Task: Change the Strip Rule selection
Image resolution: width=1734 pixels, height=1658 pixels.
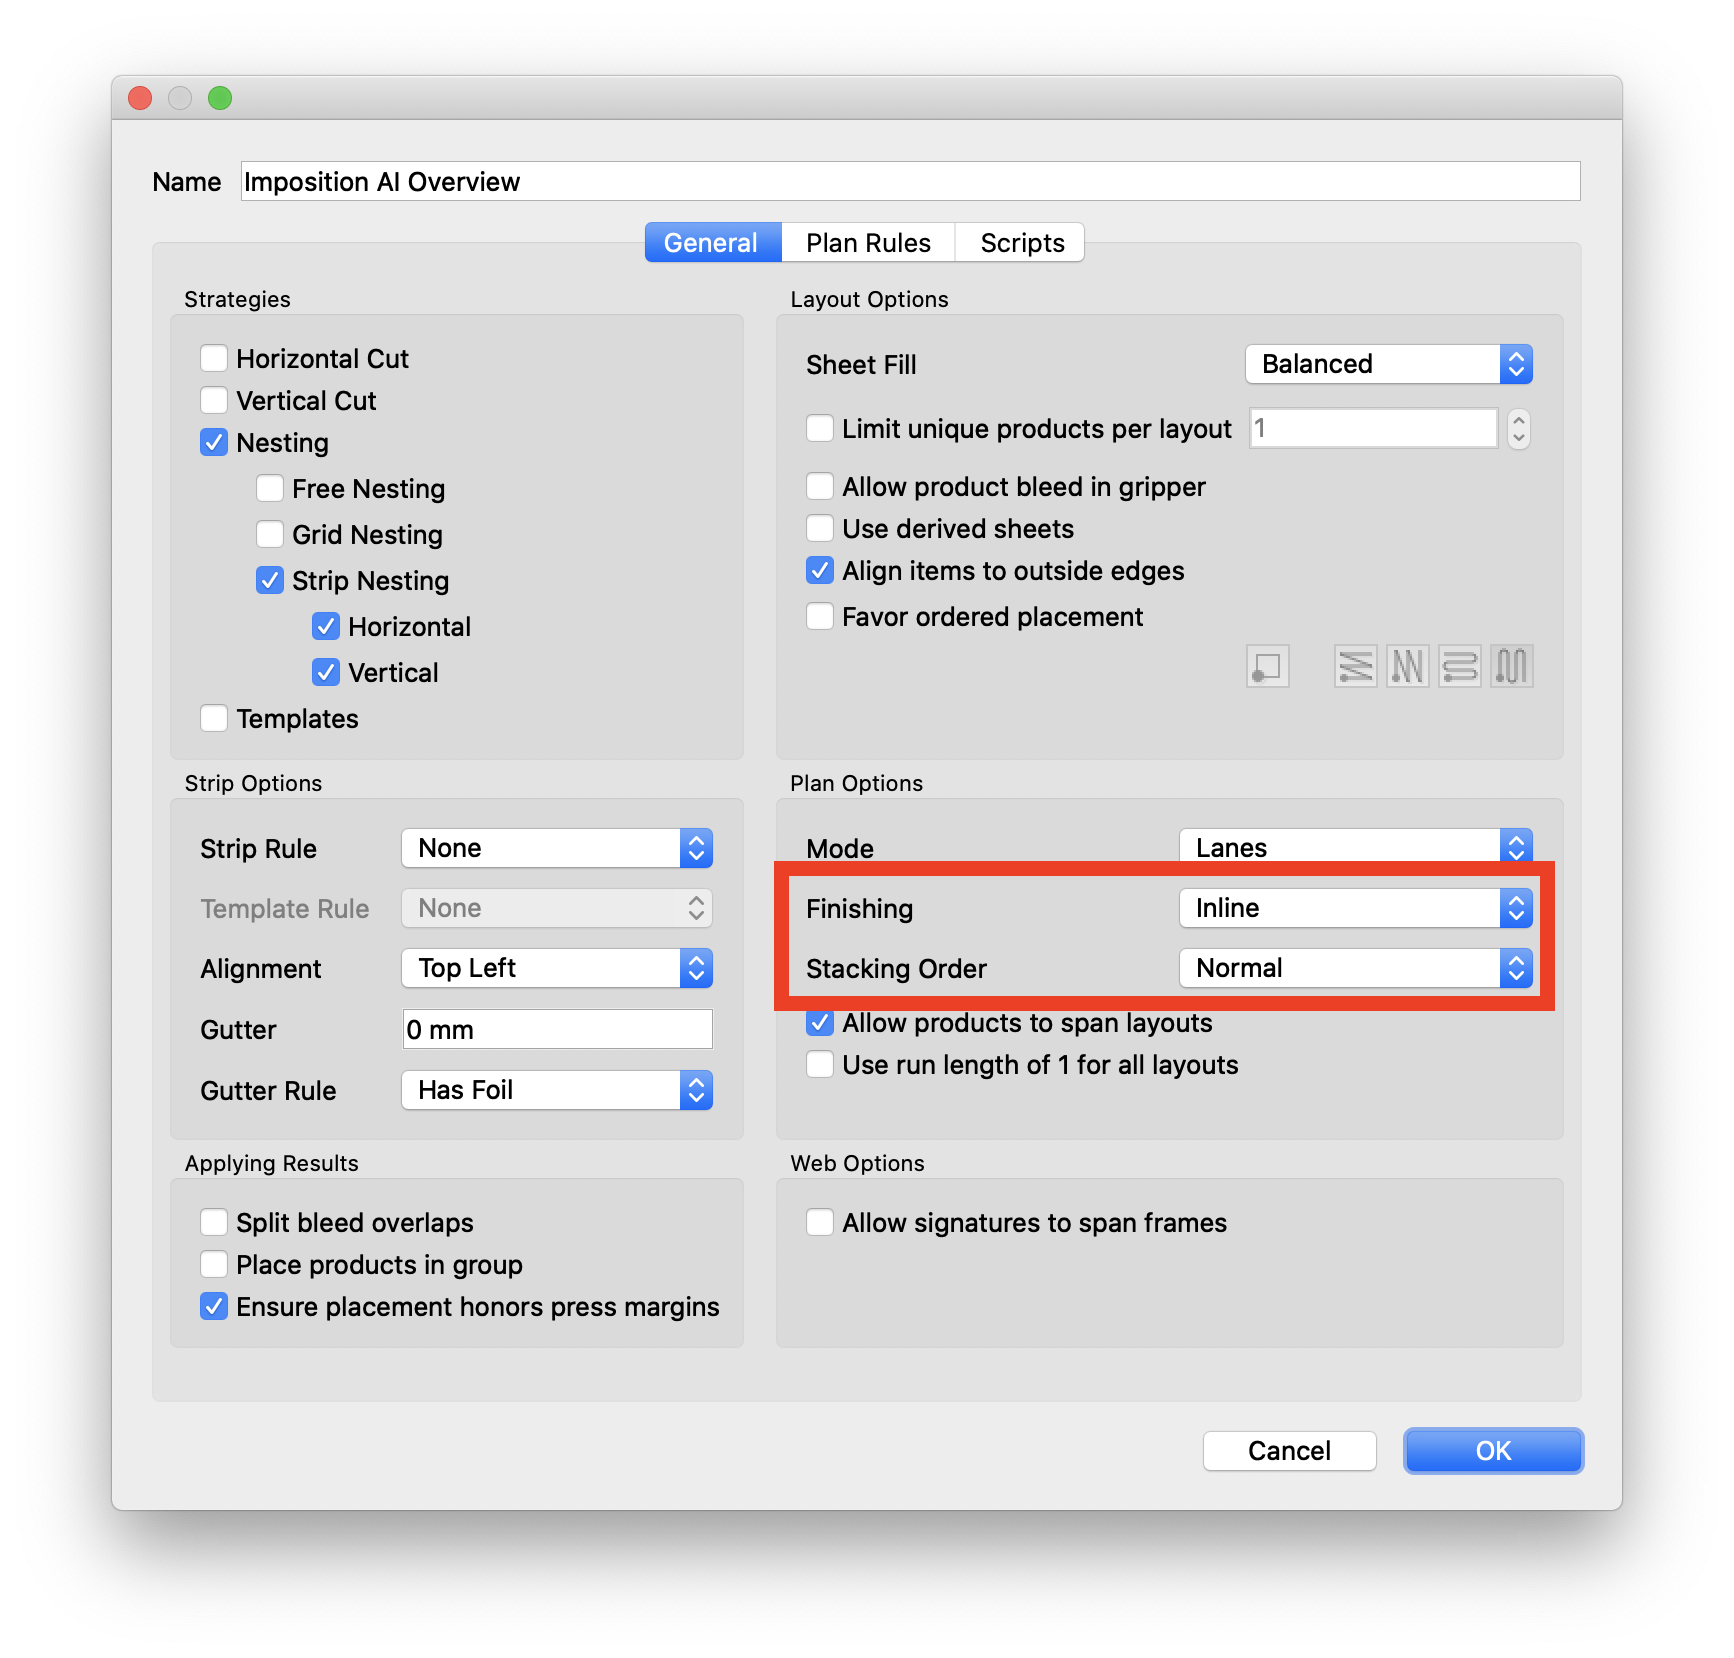Action: 695,847
